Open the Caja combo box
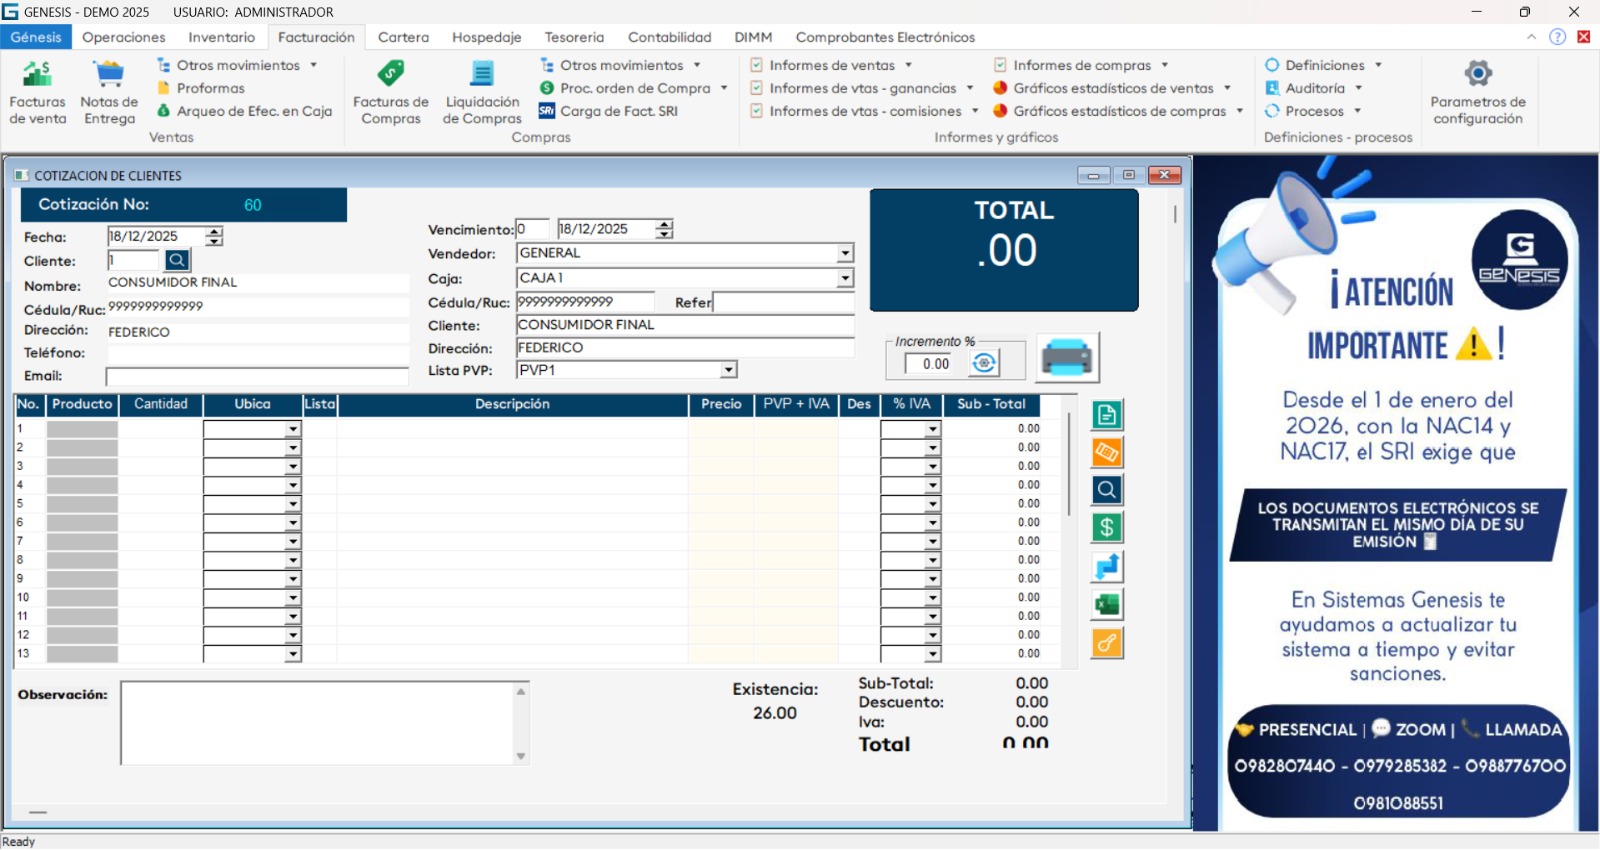The image size is (1600, 850). coord(845,278)
